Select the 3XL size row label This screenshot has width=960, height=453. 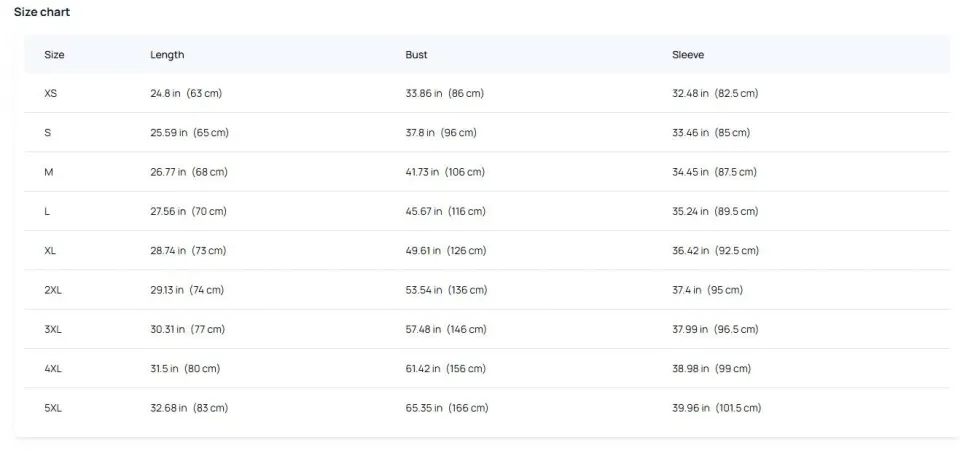click(x=53, y=329)
